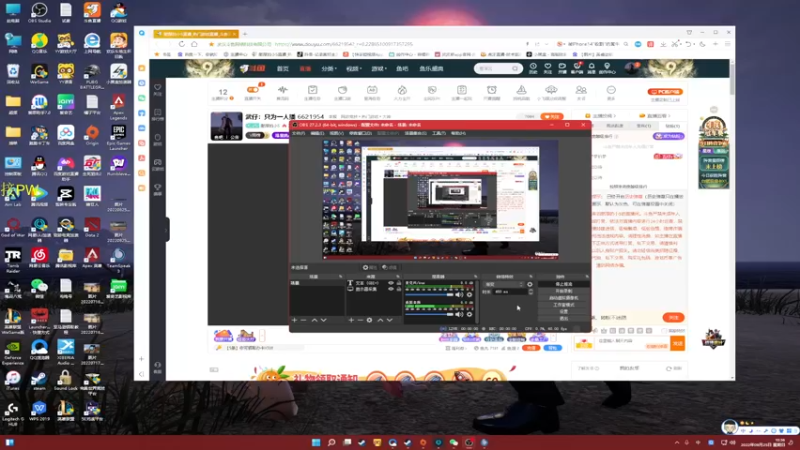
Task: Open OBS File menu
Action: coord(298,134)
